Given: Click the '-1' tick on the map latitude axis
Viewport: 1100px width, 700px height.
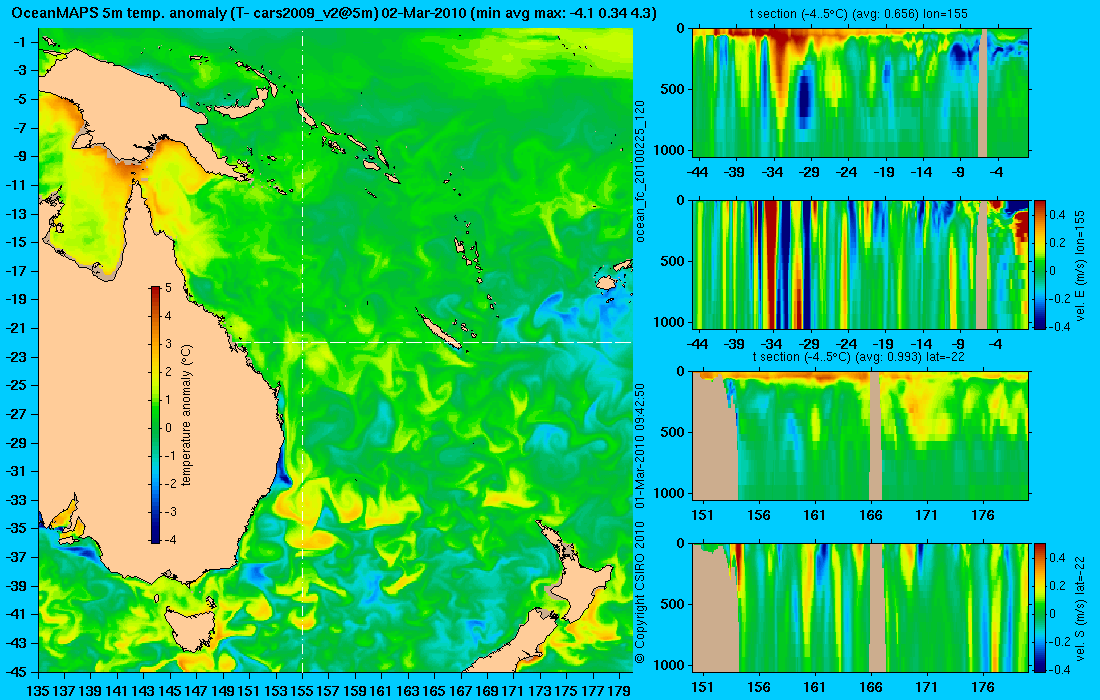Looking at the screenshot, I should click(x=19, y=42).
